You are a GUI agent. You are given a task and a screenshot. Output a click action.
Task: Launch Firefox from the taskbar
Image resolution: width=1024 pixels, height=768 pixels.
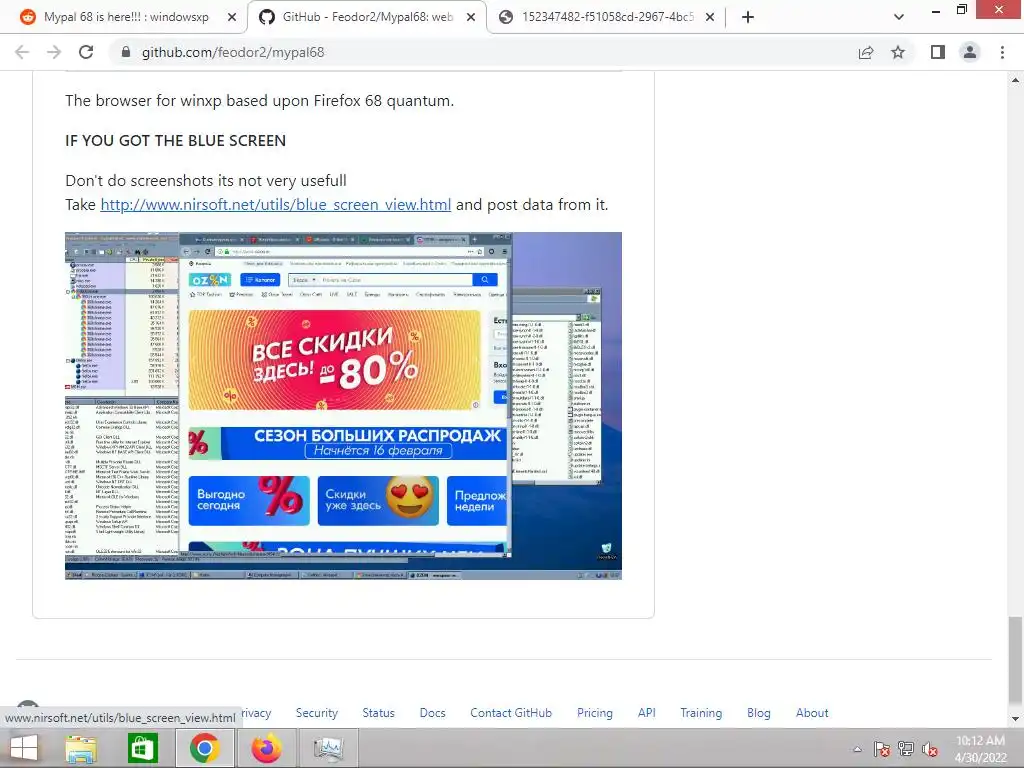tap(266, 748)
